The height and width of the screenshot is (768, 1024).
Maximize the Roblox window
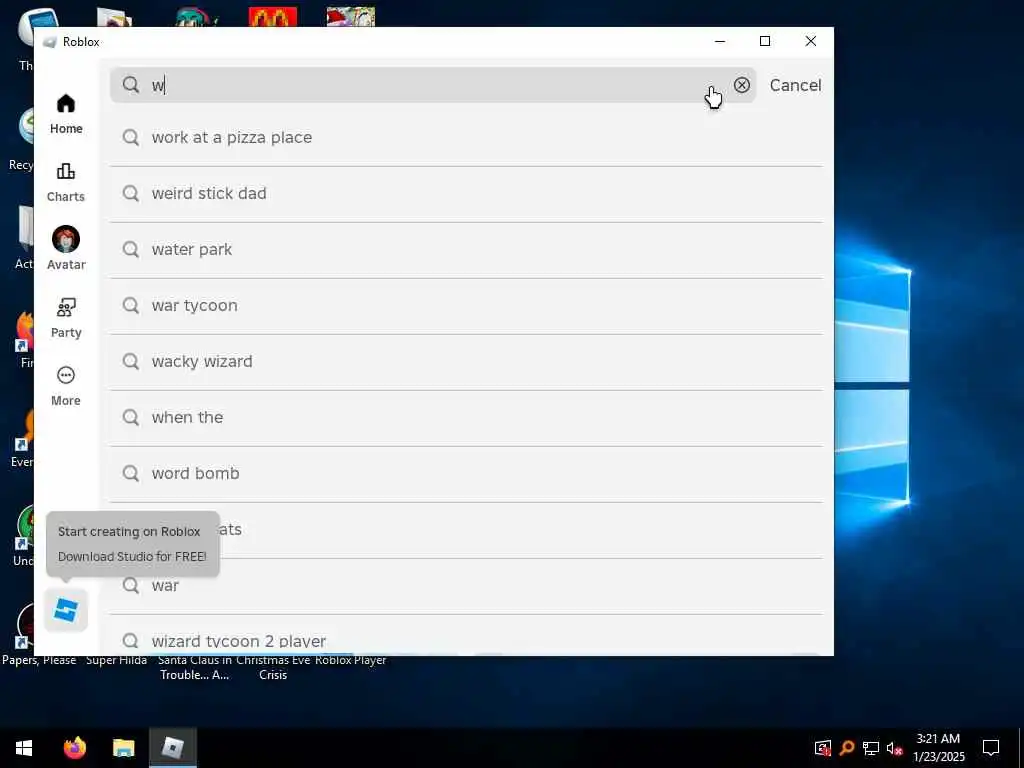click(765, 41)
